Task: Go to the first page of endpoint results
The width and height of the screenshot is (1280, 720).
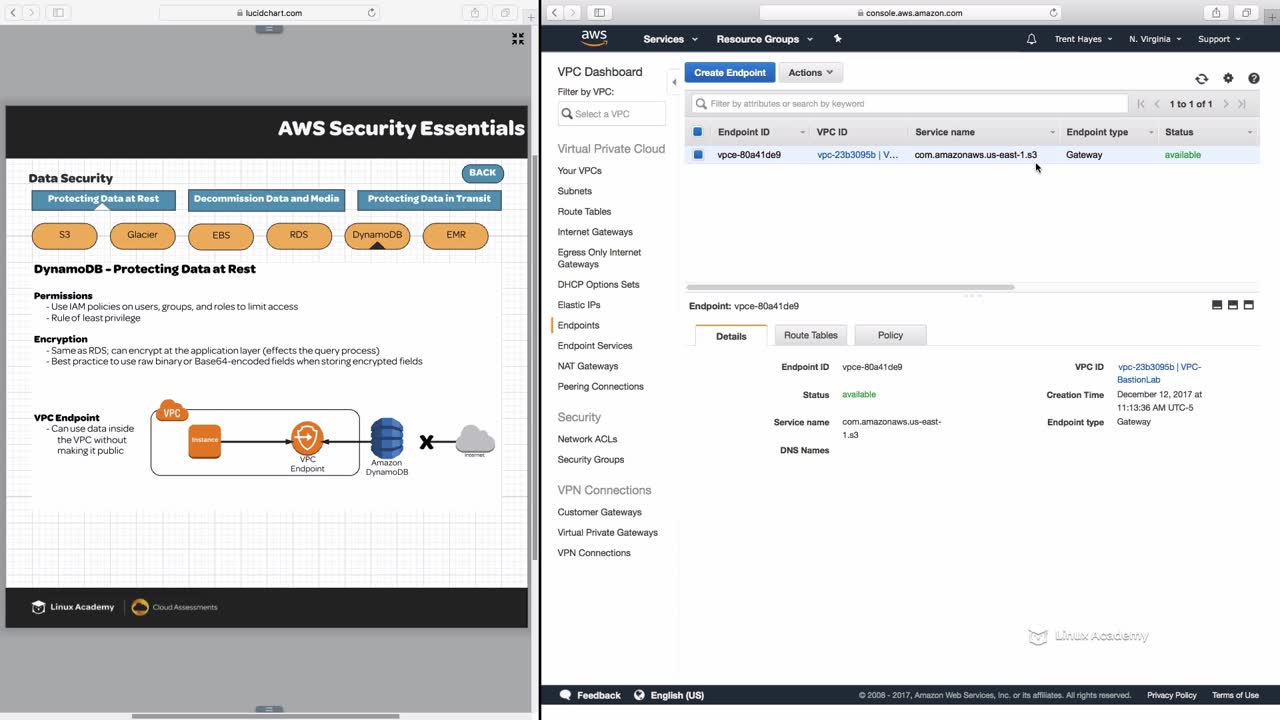Action: click(x=1141, y=104)
